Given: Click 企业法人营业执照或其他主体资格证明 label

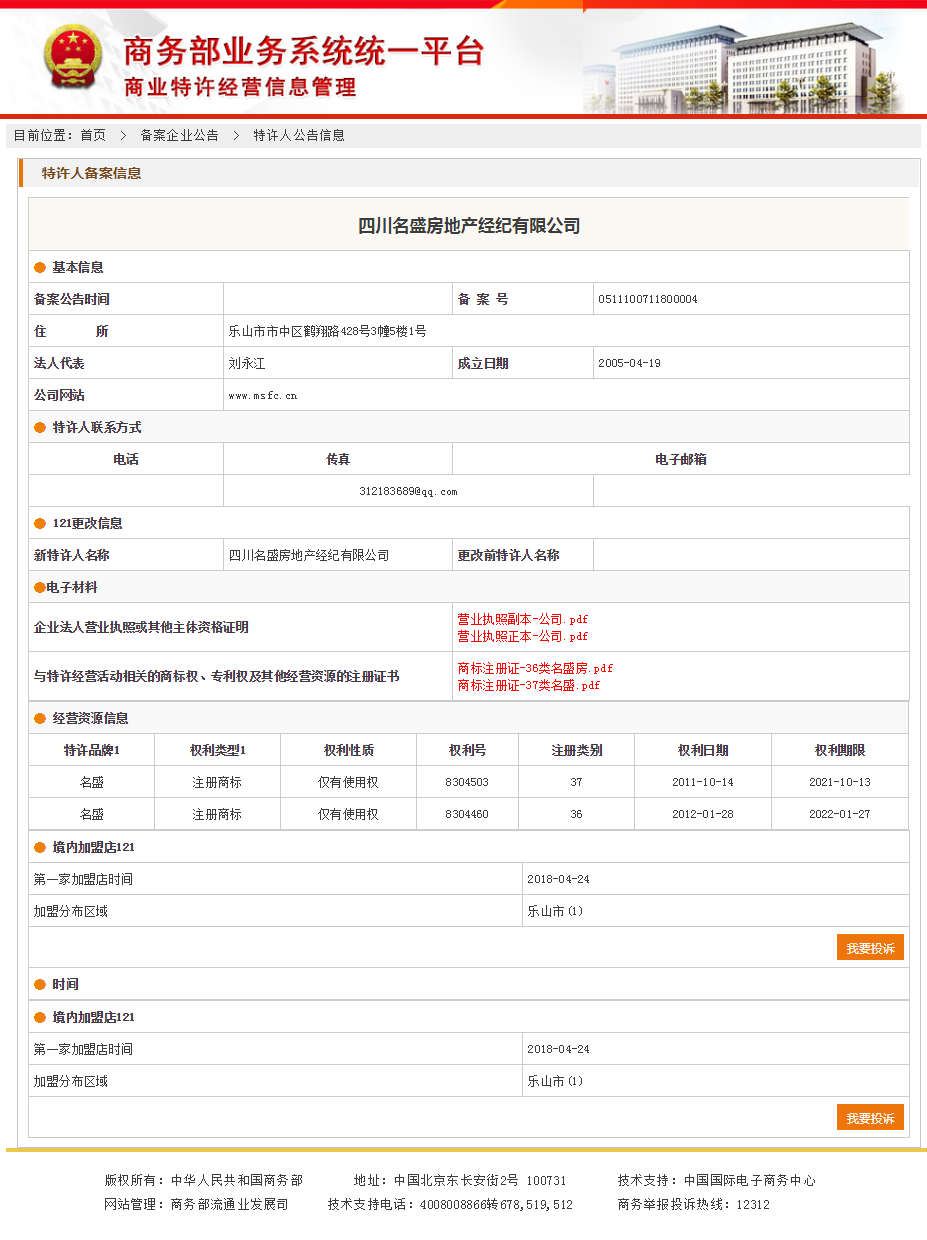Looking at the screenshot, I should (x=141, y=627).
